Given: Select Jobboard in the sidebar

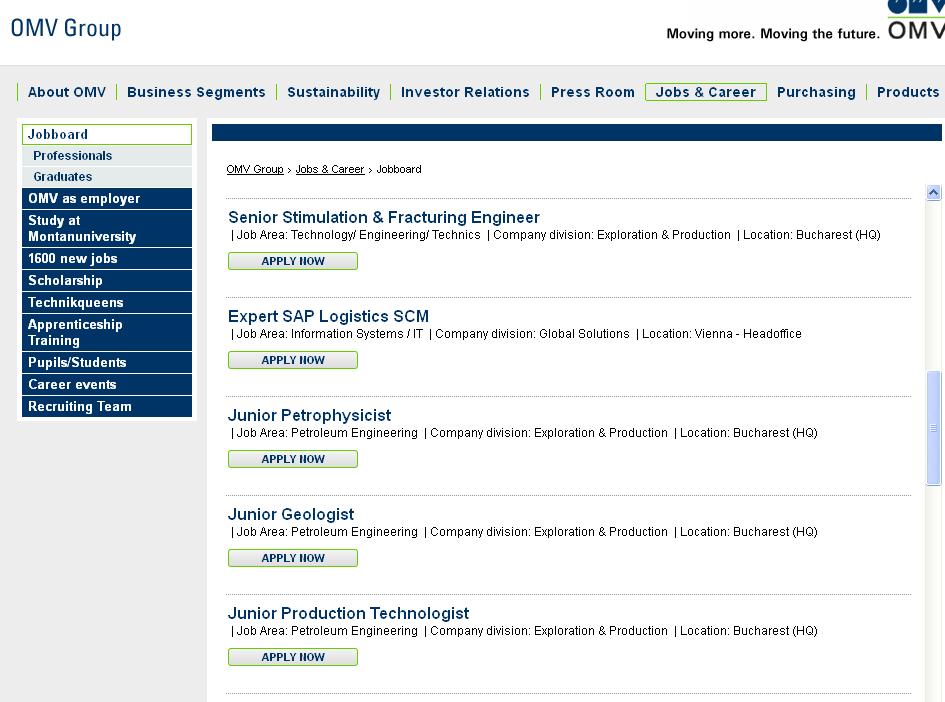Looking at the screenshot, I should (107, 134).
